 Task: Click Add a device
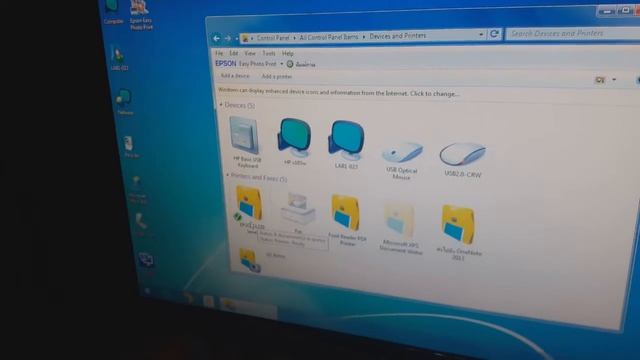click(235, 76)
